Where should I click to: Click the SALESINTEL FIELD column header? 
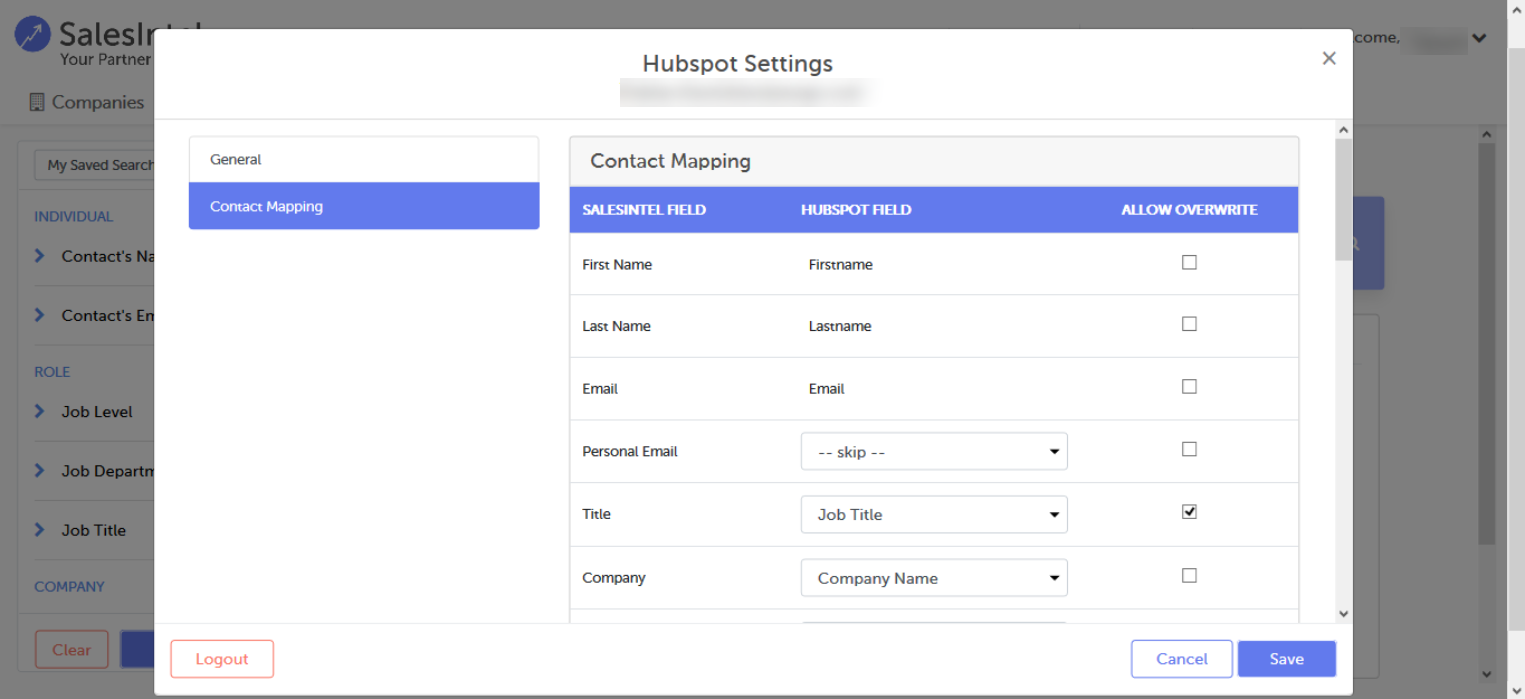point(644,210)
